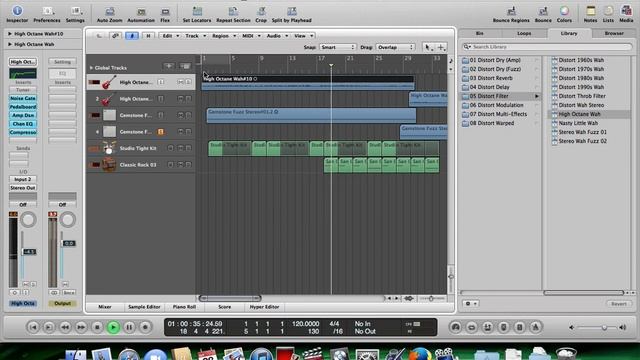Click the Rewind transport control
The image size is (640, 360).
tap(65, 327)
